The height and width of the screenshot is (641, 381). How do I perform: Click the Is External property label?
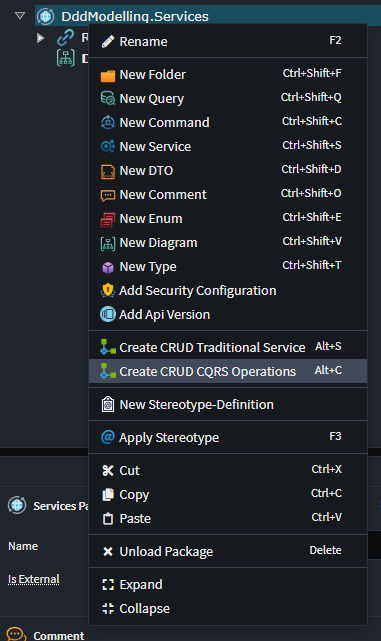pos(34,579)
